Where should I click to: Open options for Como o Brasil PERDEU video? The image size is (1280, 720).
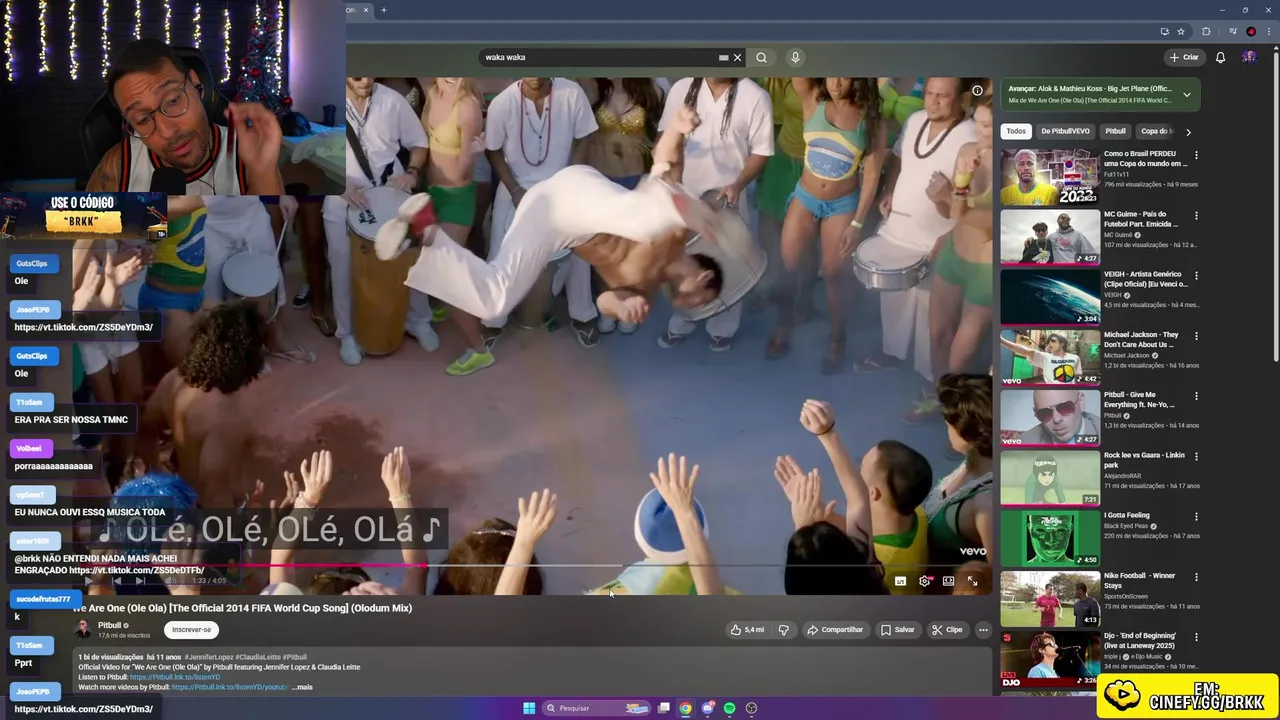[1196, 155]
